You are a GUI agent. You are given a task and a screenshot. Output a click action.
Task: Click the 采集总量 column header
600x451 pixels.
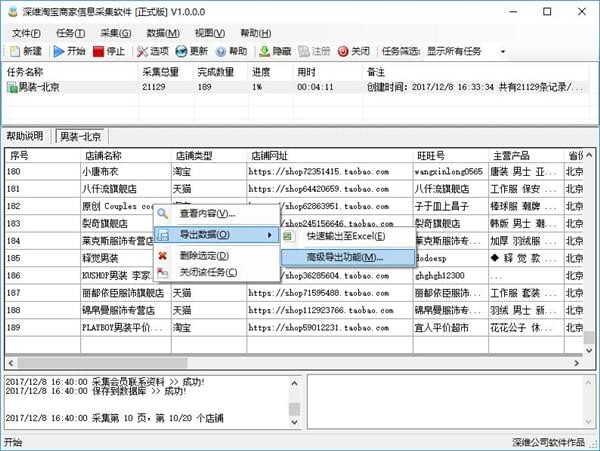166,72
